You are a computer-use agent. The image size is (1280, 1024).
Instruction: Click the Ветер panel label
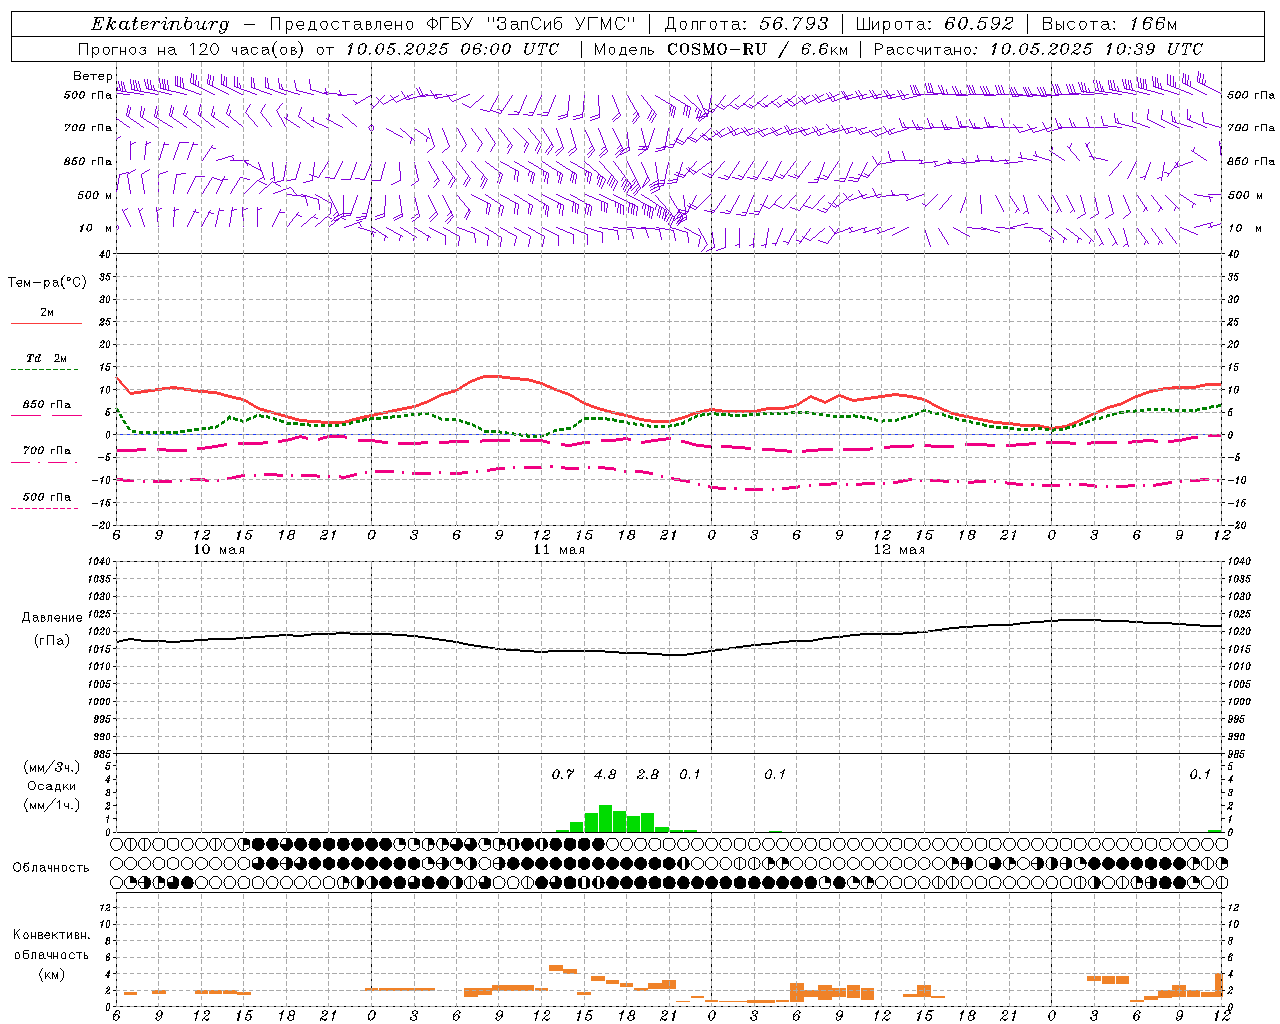point(92,76)
